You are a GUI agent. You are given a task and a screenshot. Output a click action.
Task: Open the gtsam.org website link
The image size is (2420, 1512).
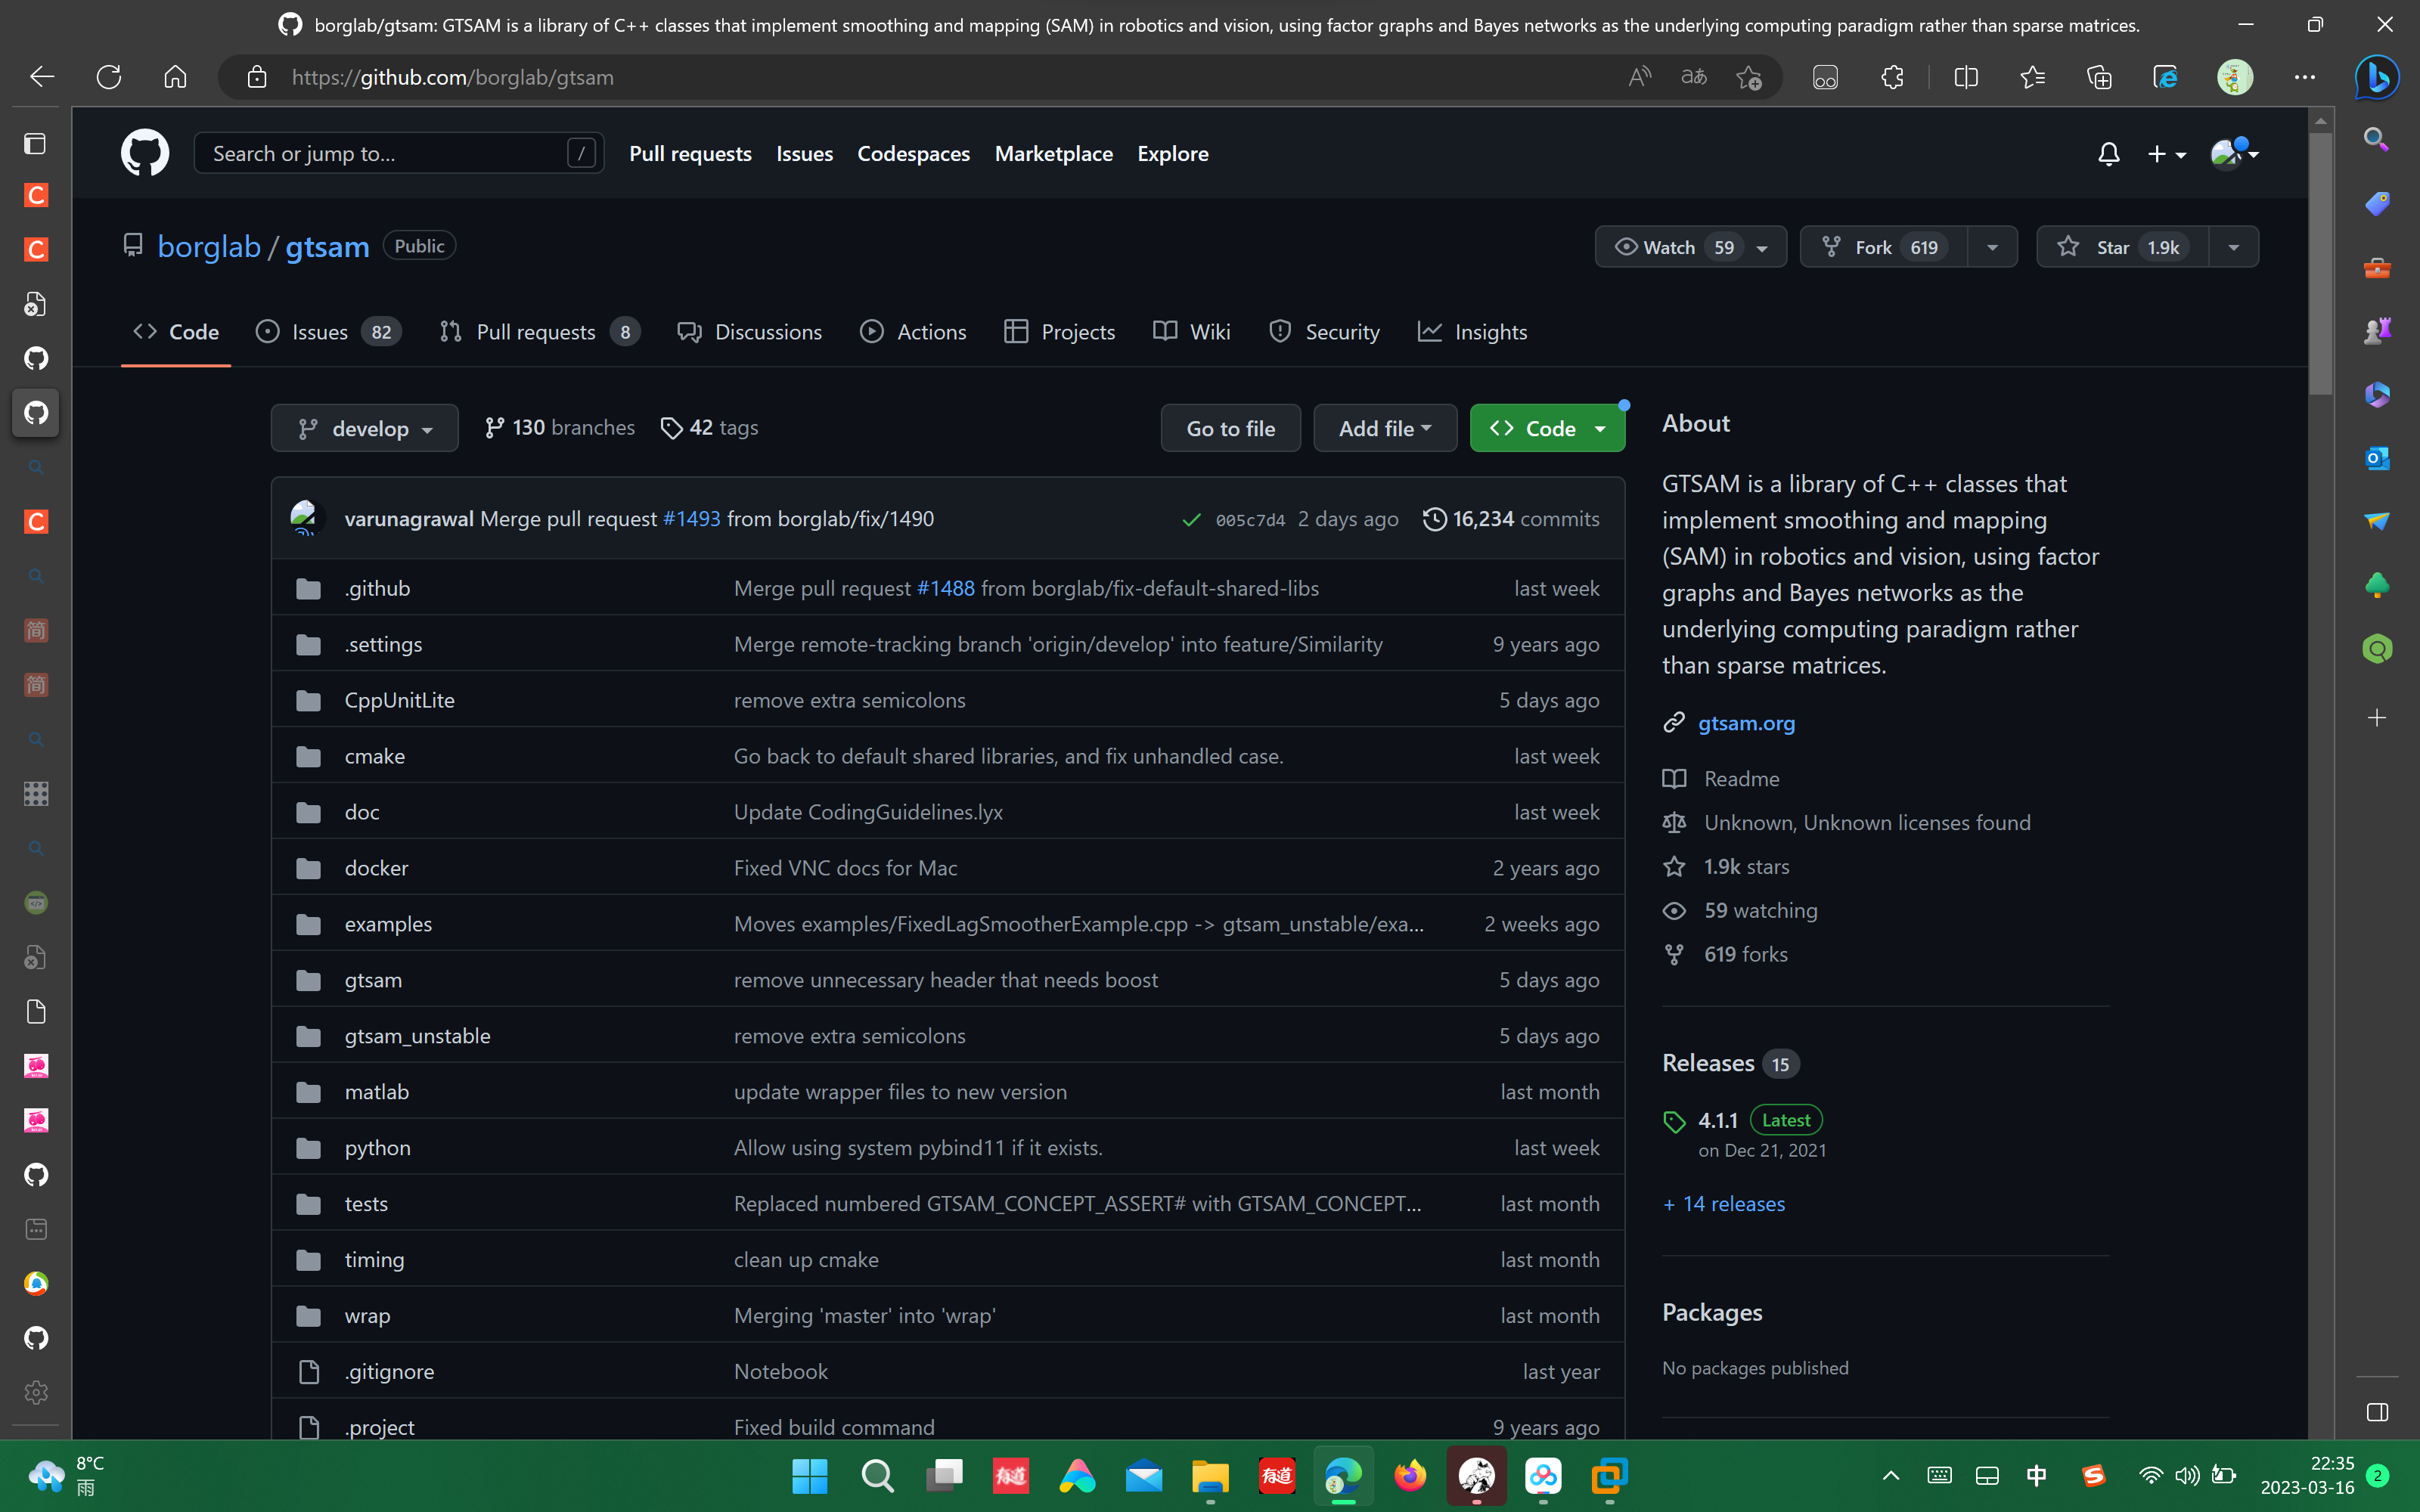coord(1746,722)
